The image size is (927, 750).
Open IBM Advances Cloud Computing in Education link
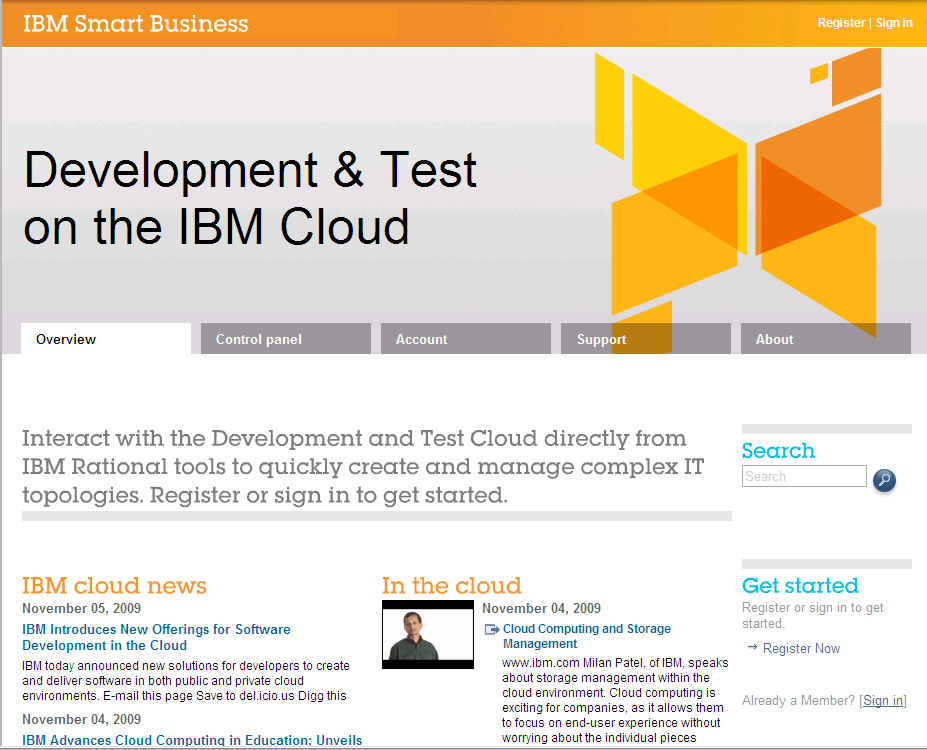click(192, 740)
